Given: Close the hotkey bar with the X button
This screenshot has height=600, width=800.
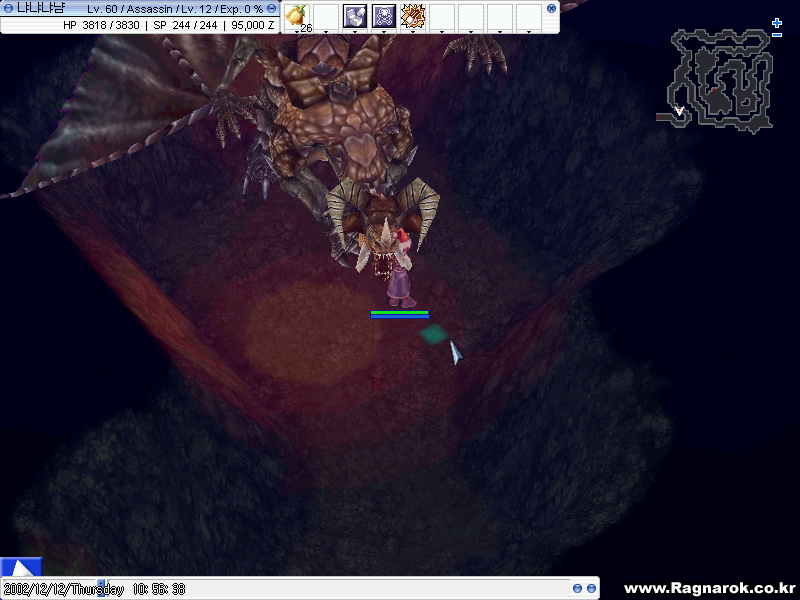Looking at the screenshot, I should tap(551, 8).
